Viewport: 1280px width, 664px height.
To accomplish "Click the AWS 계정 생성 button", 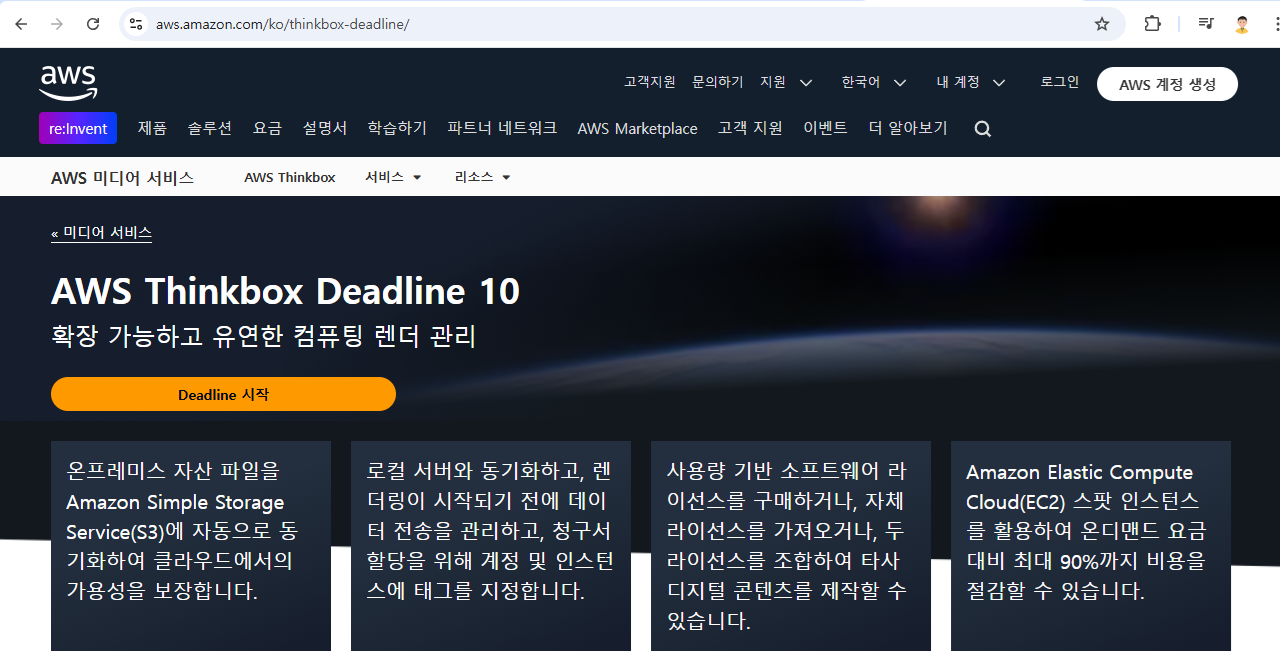I will pyautogui.click(x=1167, y=84).
